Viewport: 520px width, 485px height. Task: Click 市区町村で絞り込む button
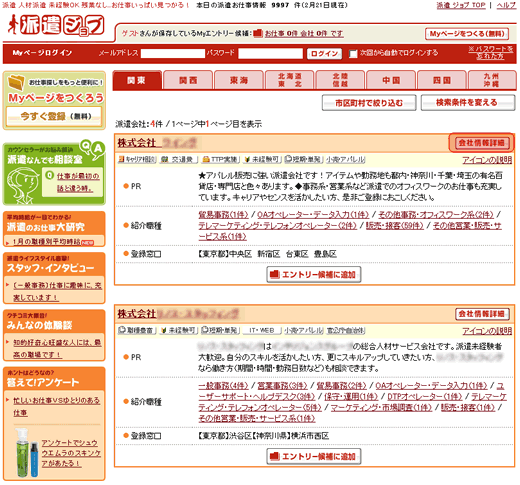coord(369,103)
